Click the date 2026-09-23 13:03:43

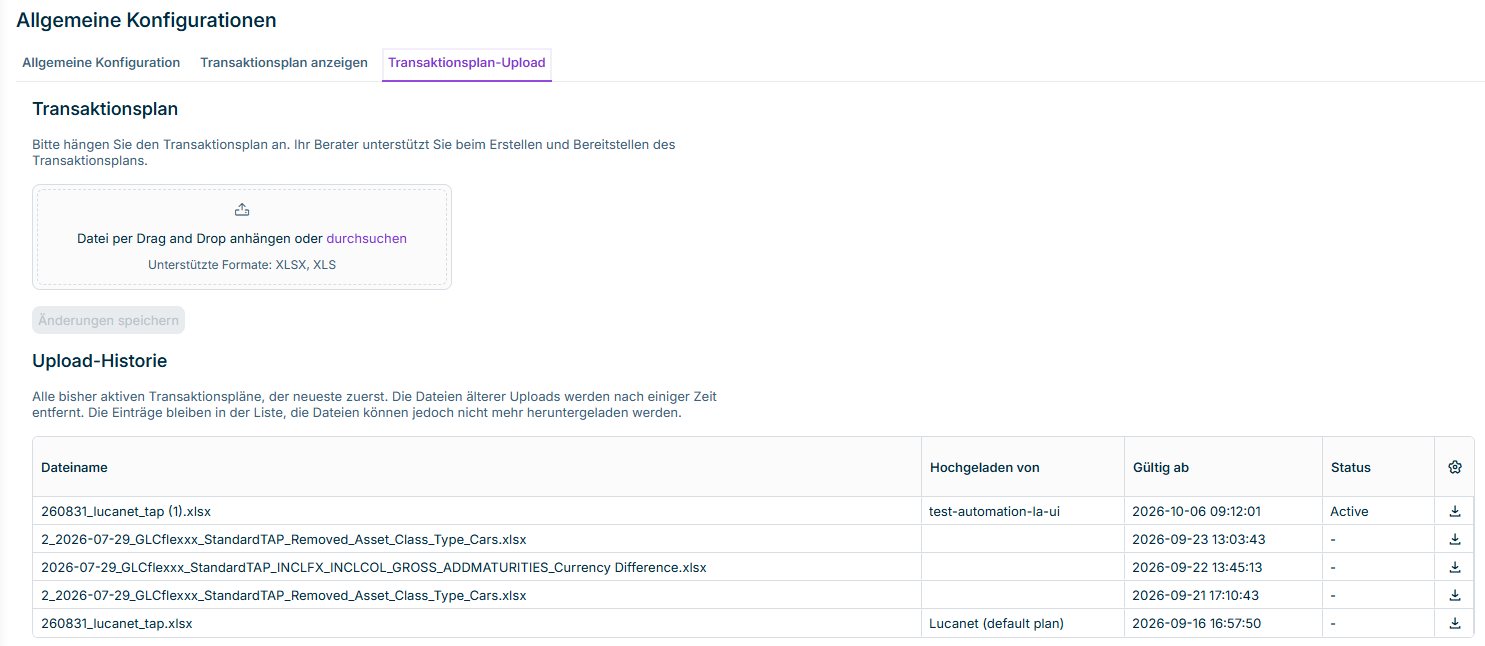1199,539
